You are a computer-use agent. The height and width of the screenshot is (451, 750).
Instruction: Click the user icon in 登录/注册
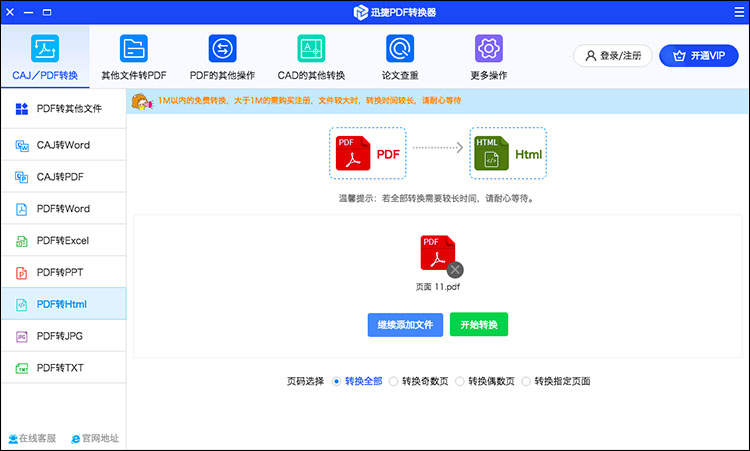tap(591, 56)
